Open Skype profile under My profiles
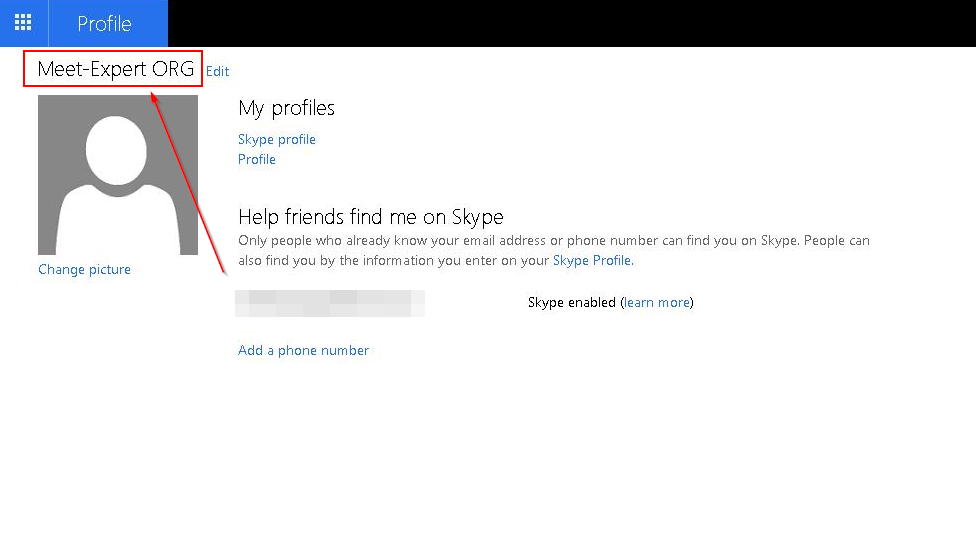976x538 pixels. tap(276, 139)
